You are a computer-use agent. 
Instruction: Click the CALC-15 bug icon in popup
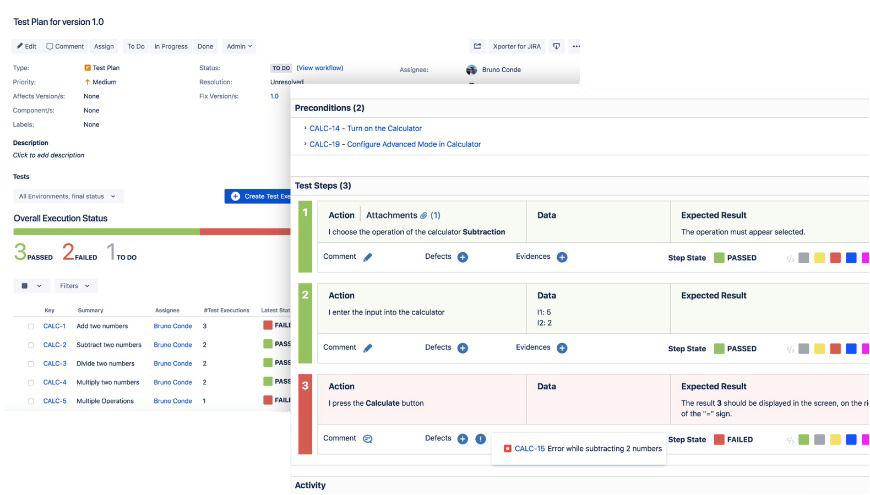[507, 448]
